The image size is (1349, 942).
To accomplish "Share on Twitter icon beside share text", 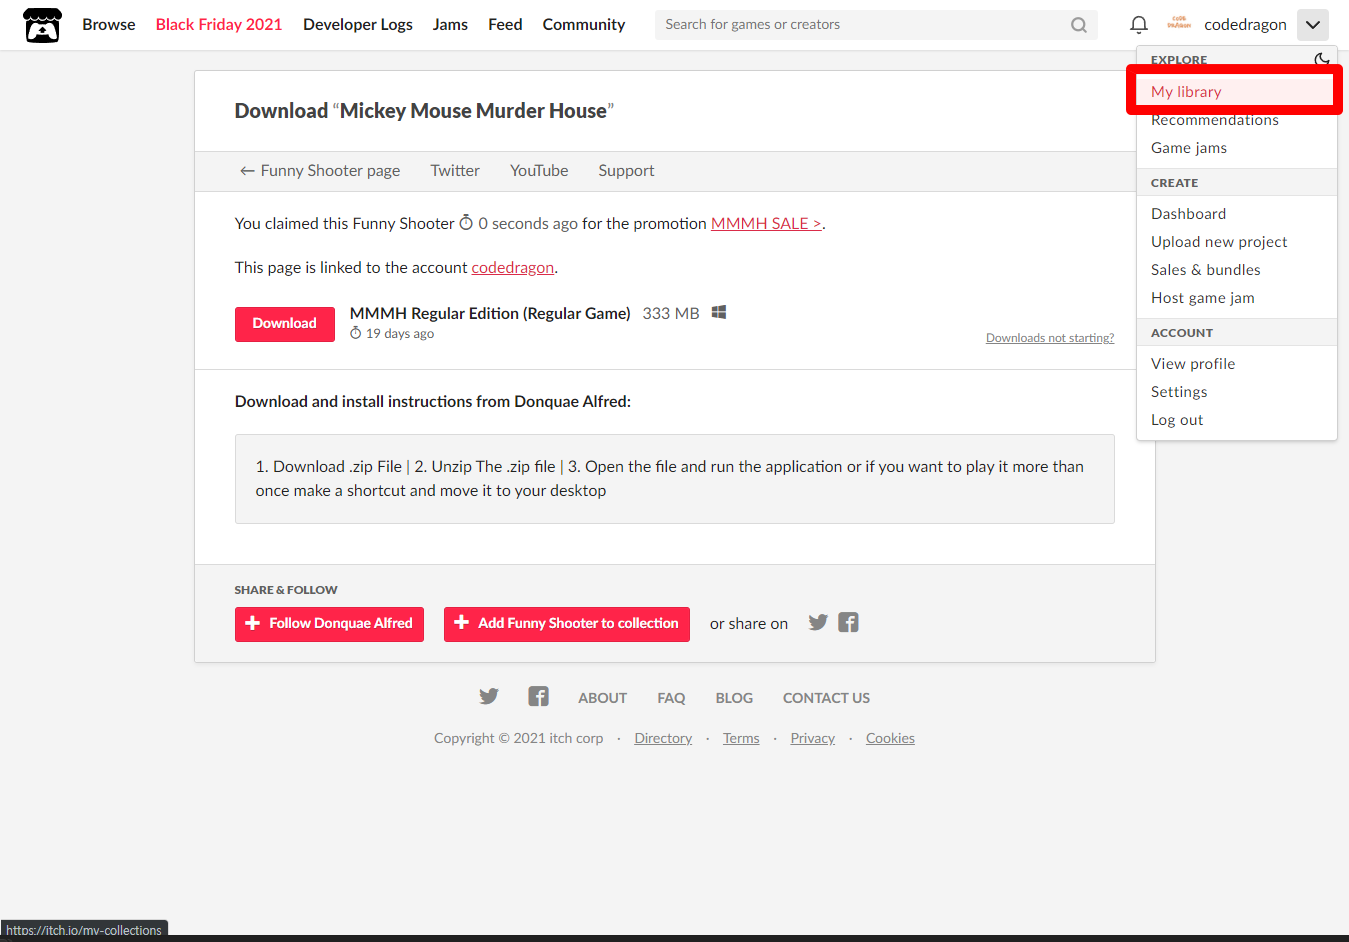I will pos(818,623).
